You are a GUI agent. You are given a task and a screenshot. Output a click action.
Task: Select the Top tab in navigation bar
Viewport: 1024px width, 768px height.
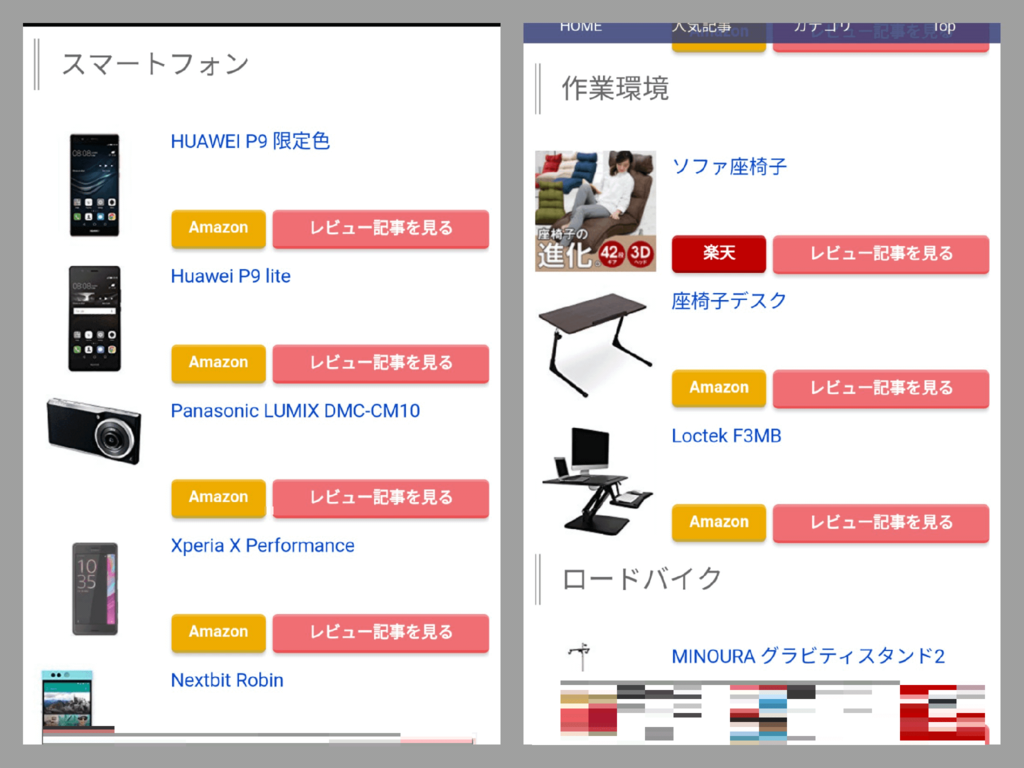[943, 27]
